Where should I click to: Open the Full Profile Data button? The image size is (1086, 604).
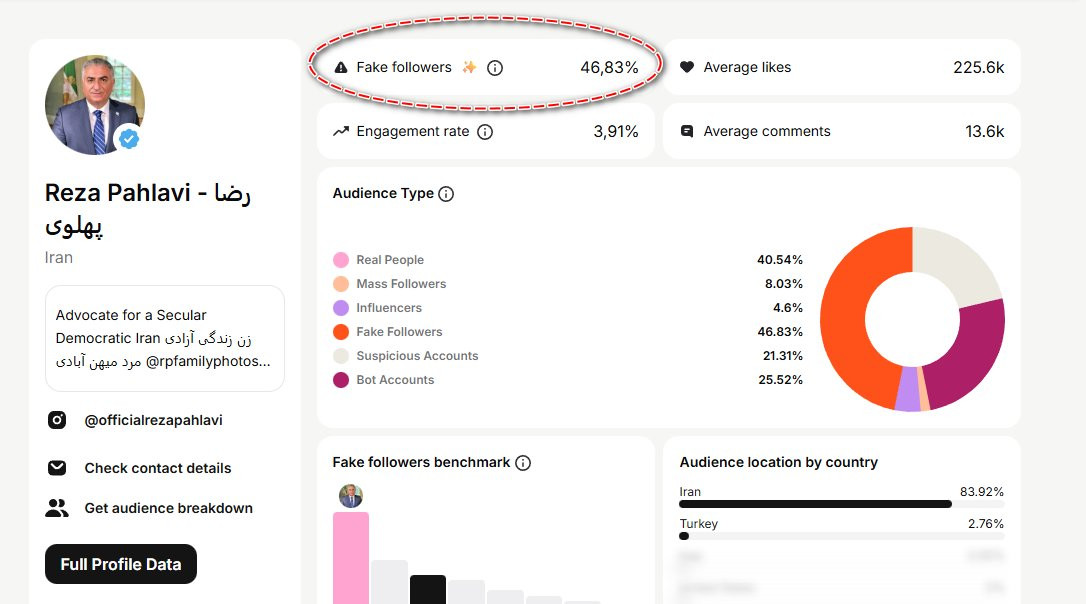pos(121,564)
